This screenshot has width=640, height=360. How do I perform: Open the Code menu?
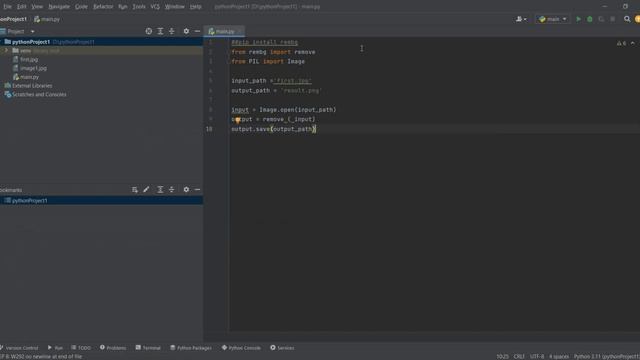pyautogui.click(x=81, y=7)
